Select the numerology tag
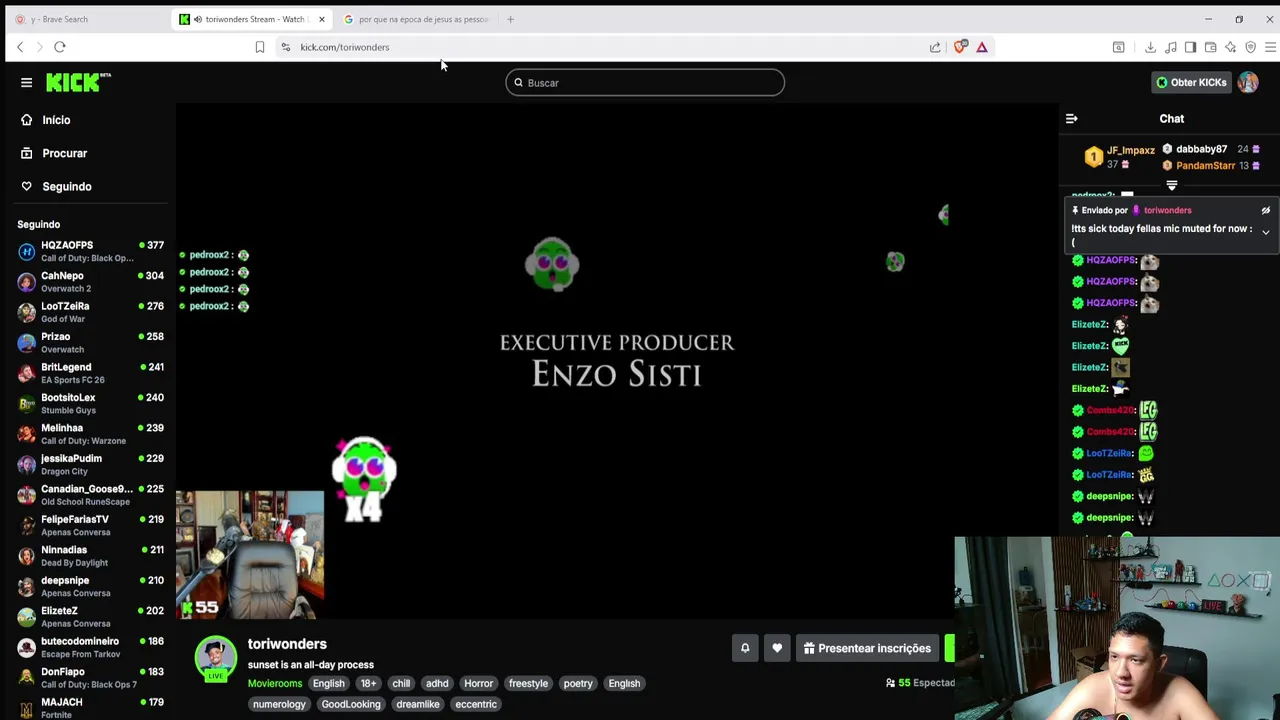Viewport: 1280px width, 720px height. point(279,704)
